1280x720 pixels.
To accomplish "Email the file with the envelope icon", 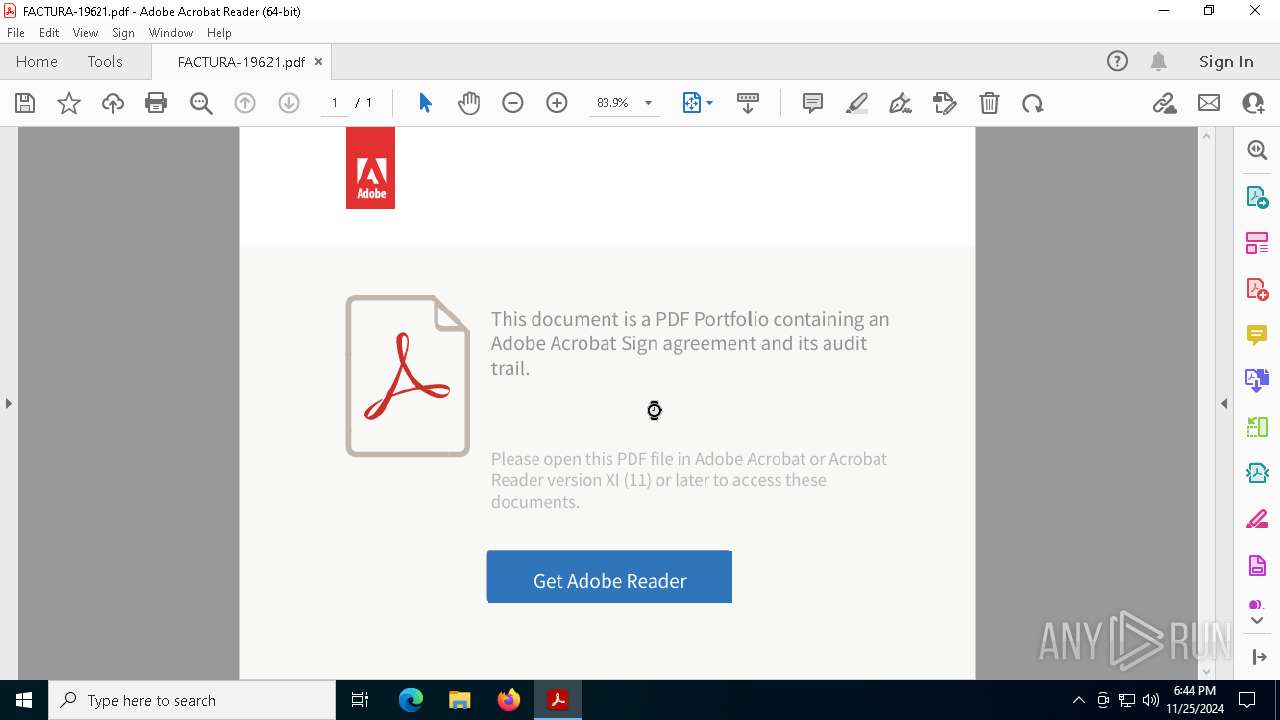I will [1209, 103].
